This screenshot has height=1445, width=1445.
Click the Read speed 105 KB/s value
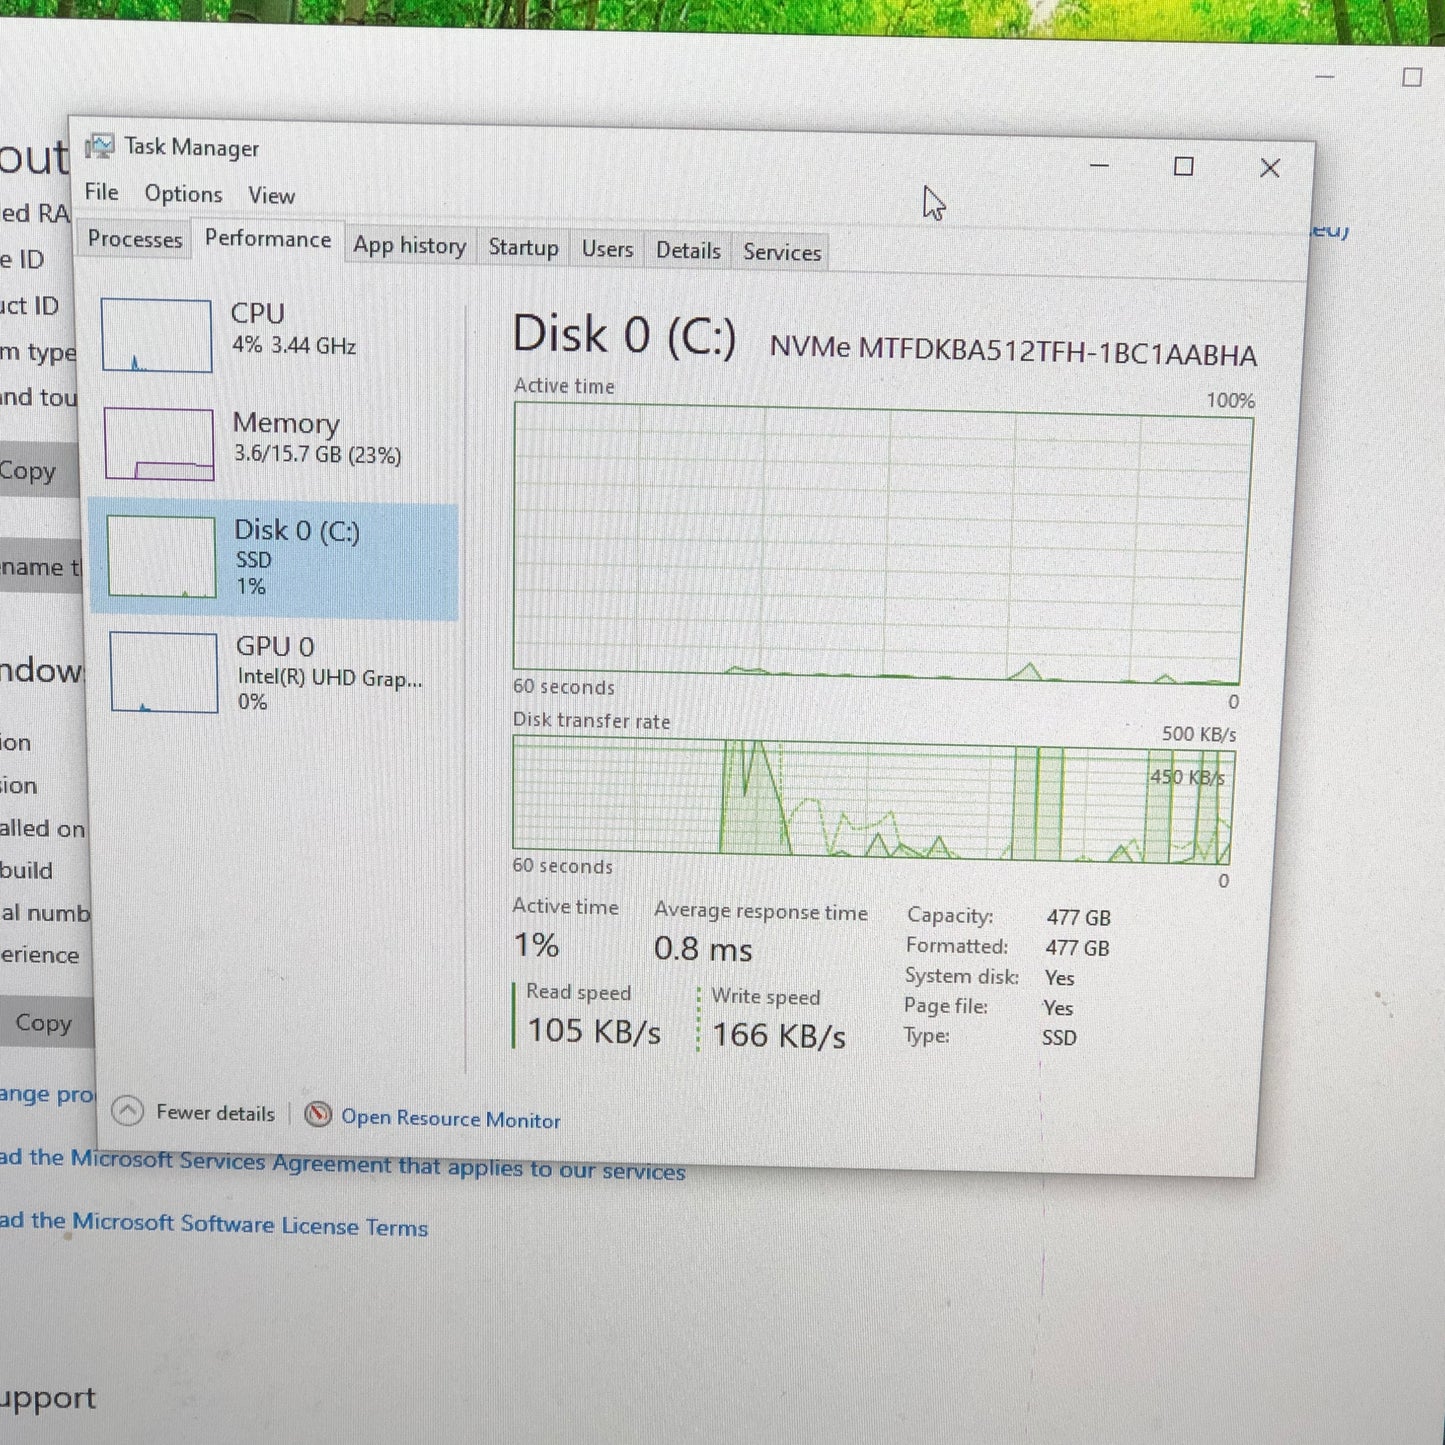(594, 1030)
